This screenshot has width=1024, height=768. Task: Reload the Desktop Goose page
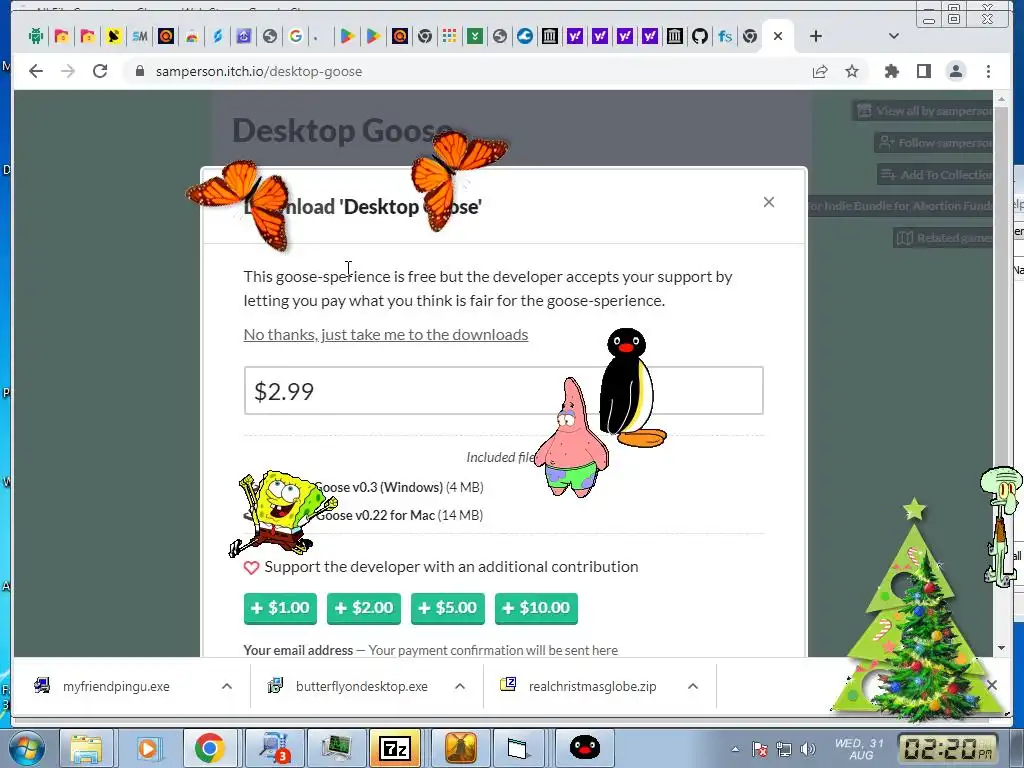pyautogui.click(x=100, y=71)
